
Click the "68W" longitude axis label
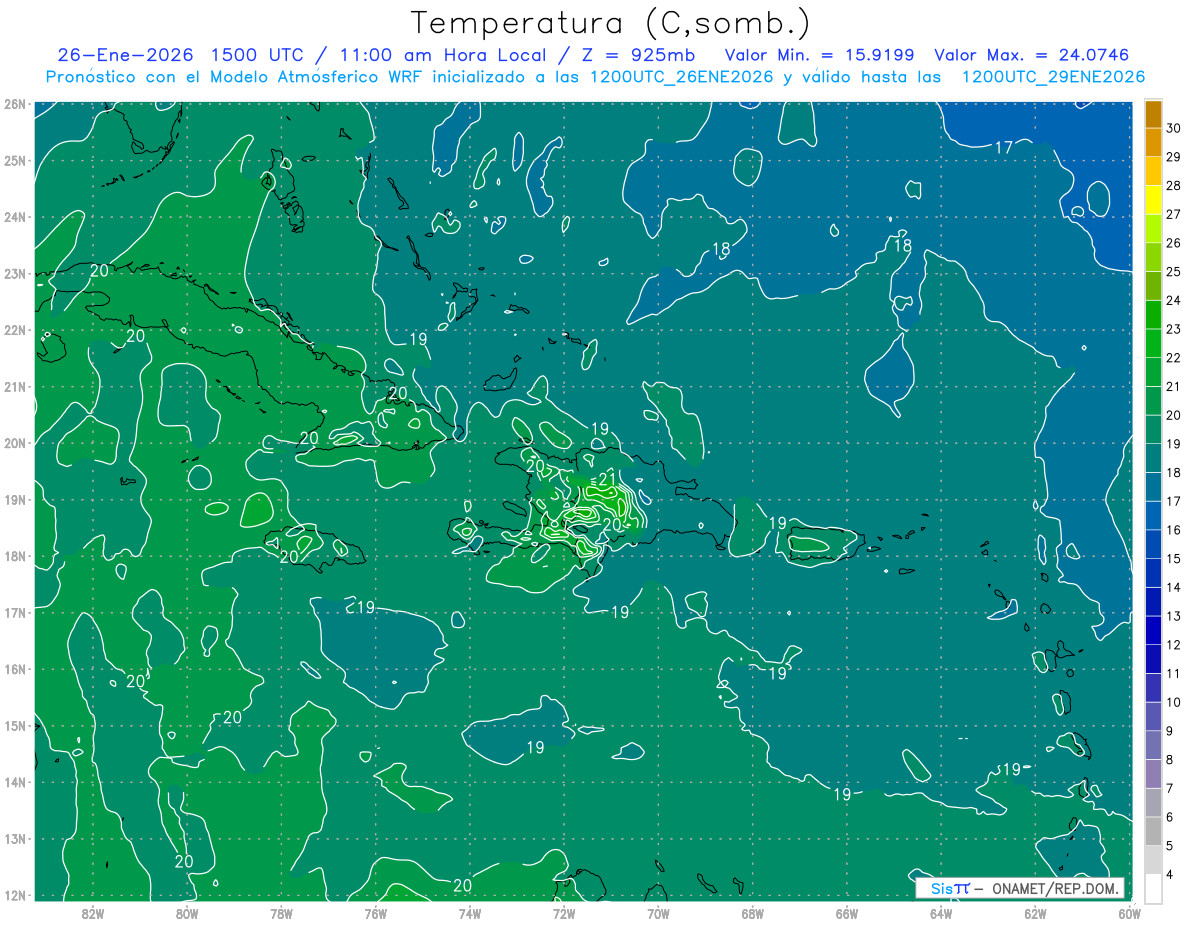752,913
